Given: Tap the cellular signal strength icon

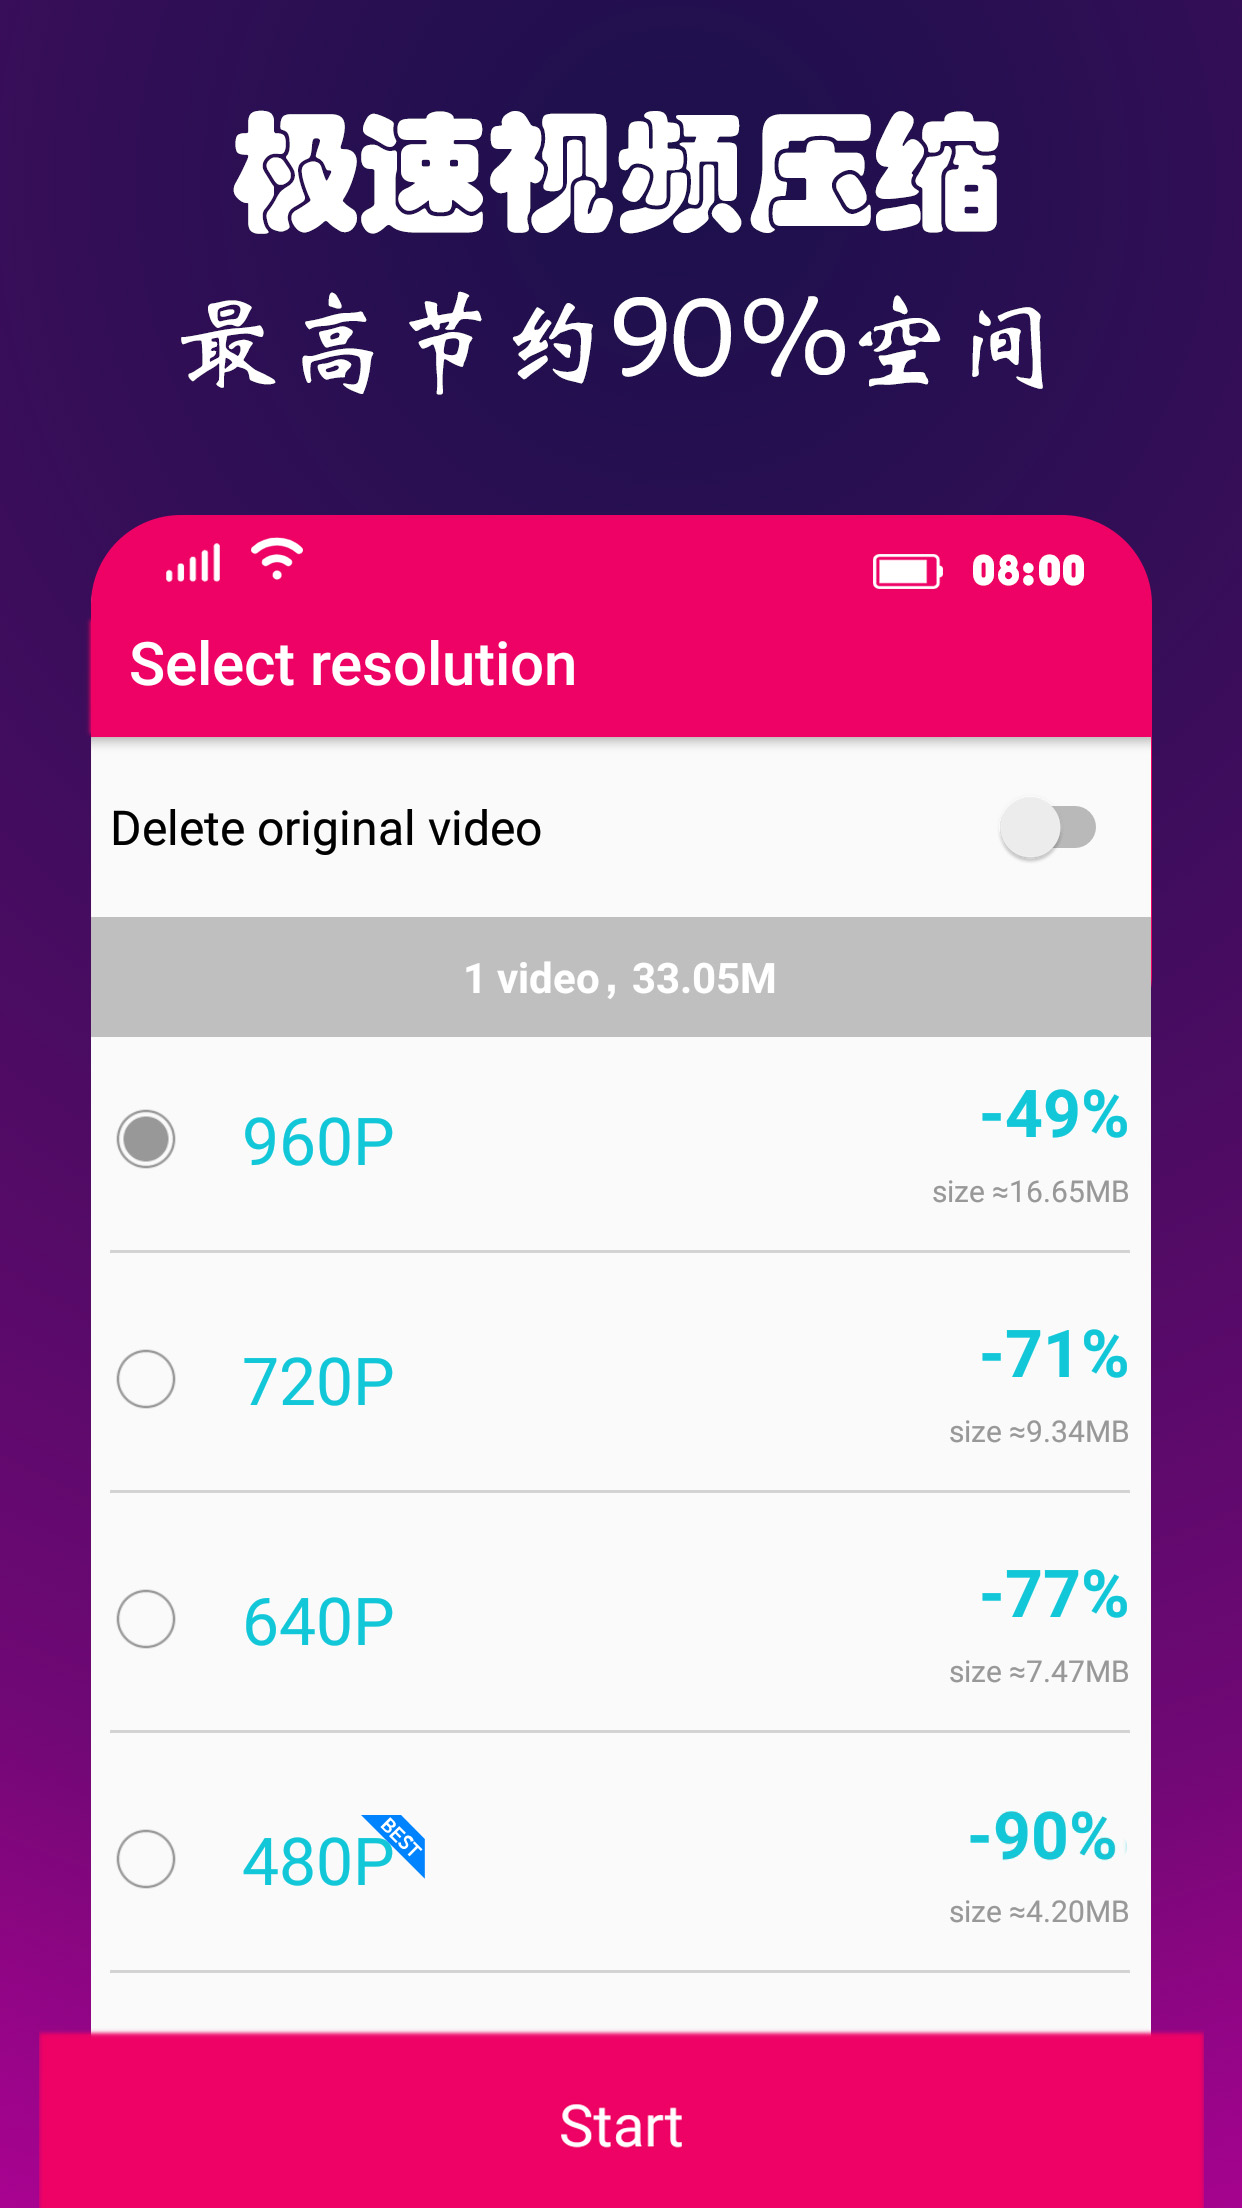Looking at the screenshot, I should point(193,564).
